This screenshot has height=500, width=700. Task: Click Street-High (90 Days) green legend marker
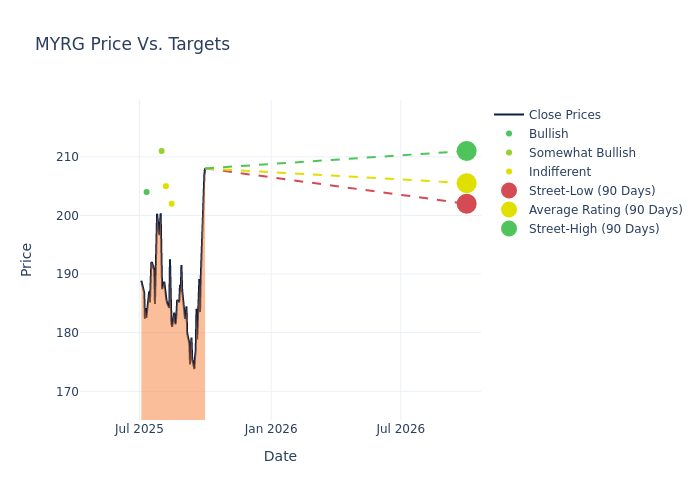click(509, 229)
